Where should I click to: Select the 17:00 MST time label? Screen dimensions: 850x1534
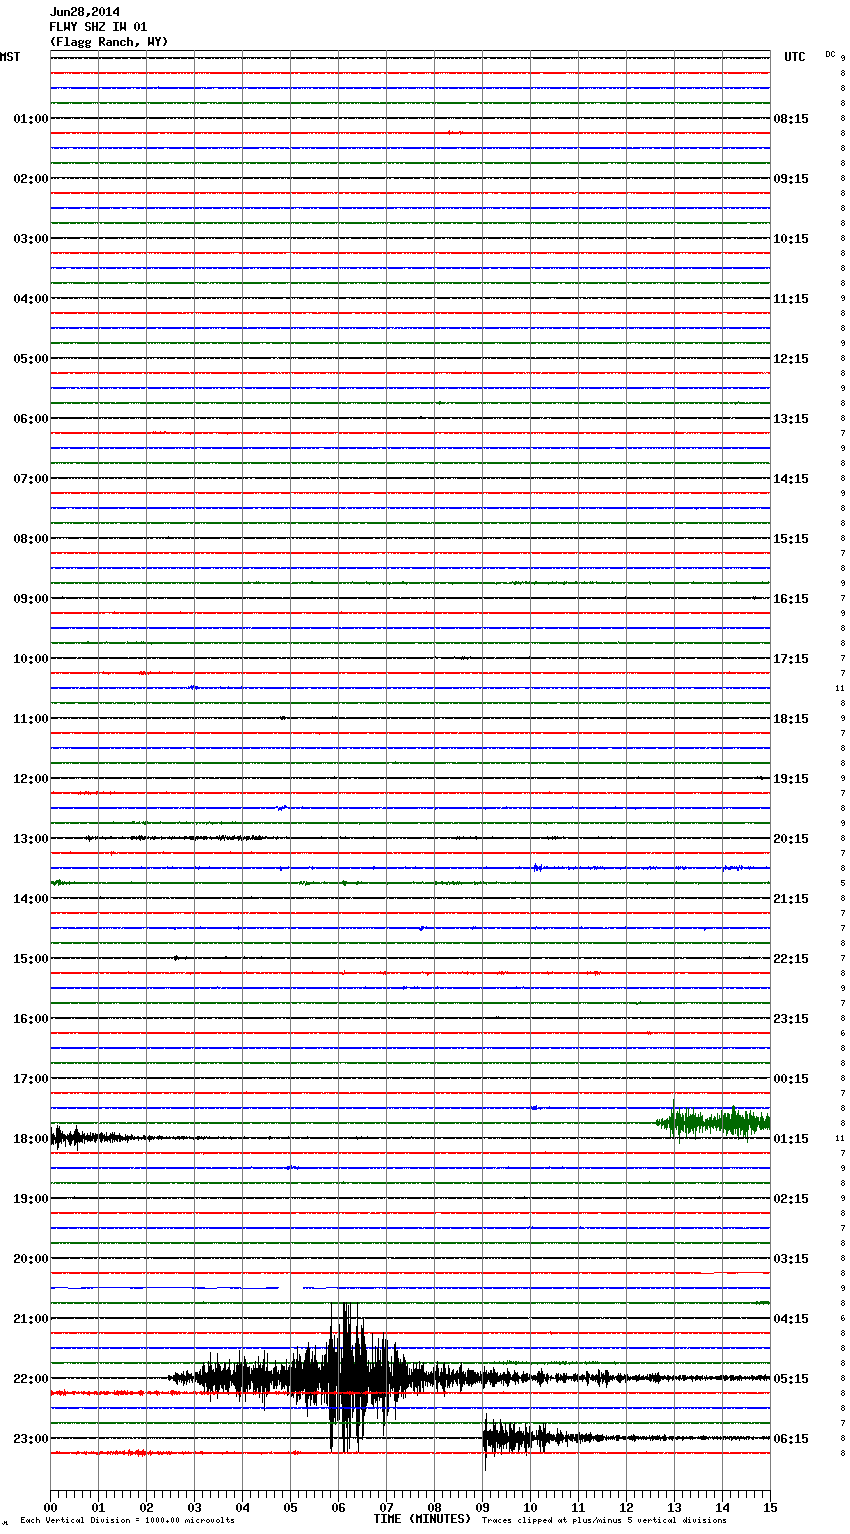tap(30, 1079)
